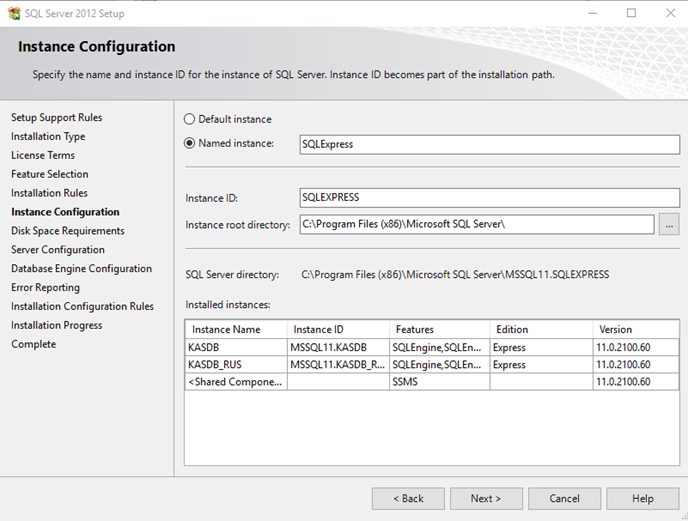Image resolution: width=688 pixels, height=521 pixels.
Task: Click the MSSQL11.KASDB_R... instance ID cell
Action: [338, 364]
